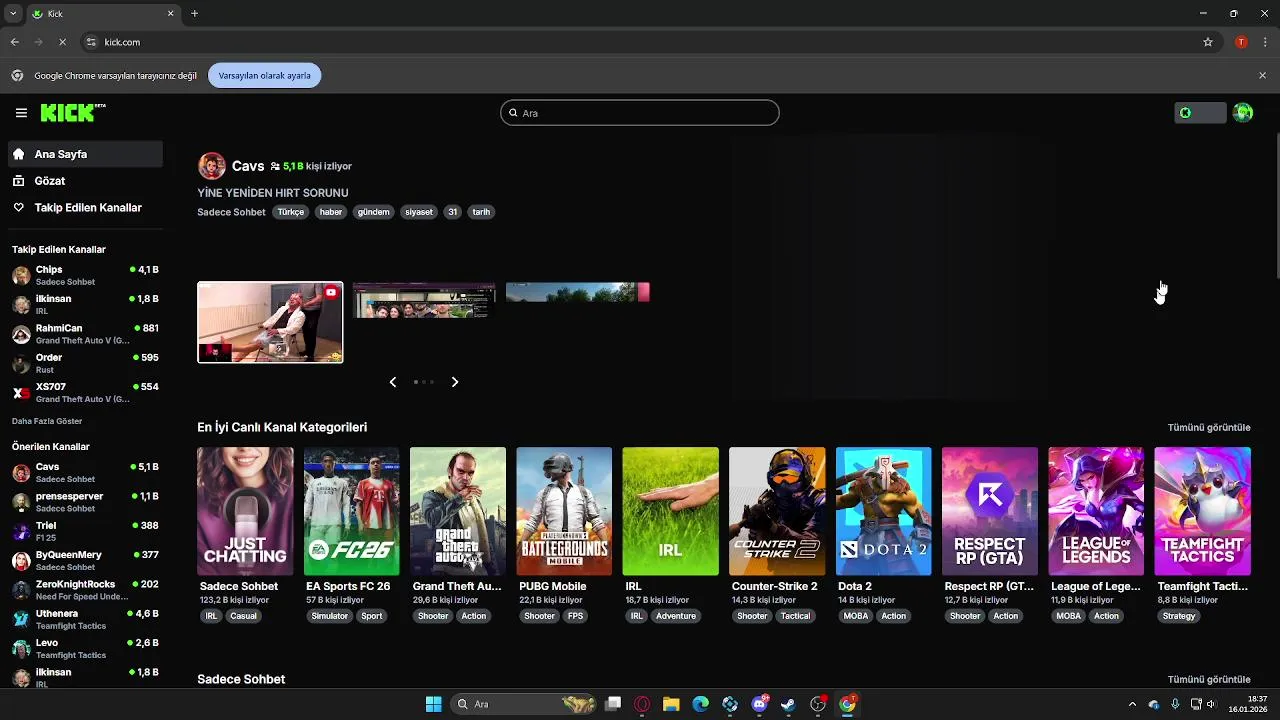Viewport: 1280px width, 720px height.
Task: Open File Explorer from the taskbar
Action: (x=671, y=704)
